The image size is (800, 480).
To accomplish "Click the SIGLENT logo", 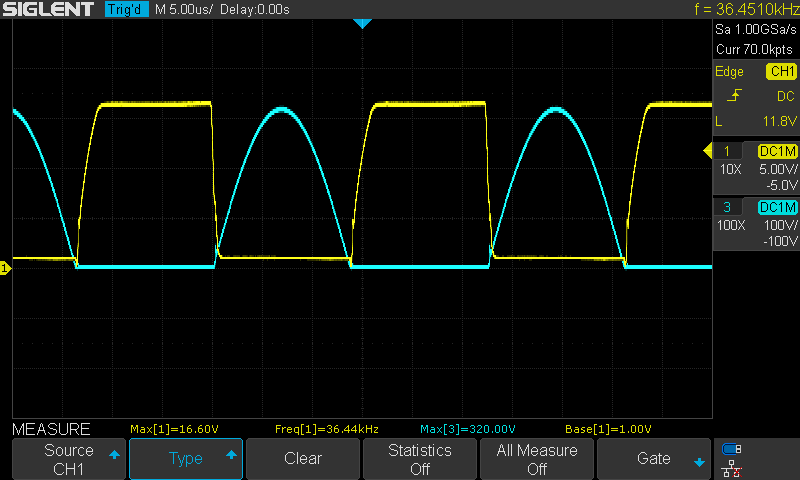I will click(x=48, y=9).
